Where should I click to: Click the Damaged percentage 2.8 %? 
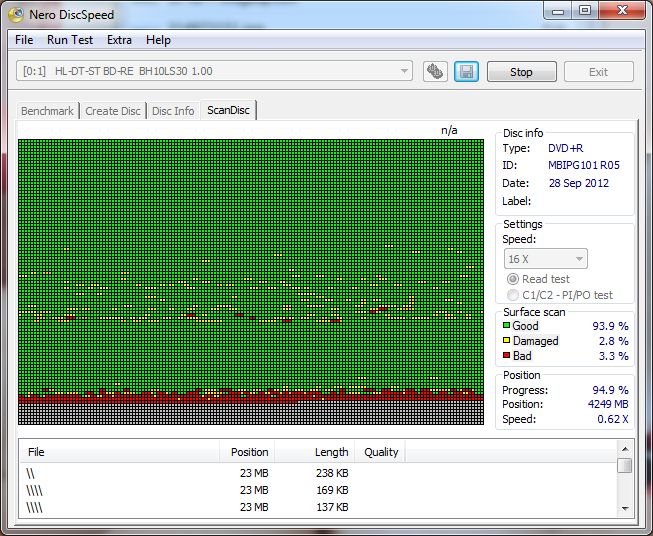pos(614,341)
